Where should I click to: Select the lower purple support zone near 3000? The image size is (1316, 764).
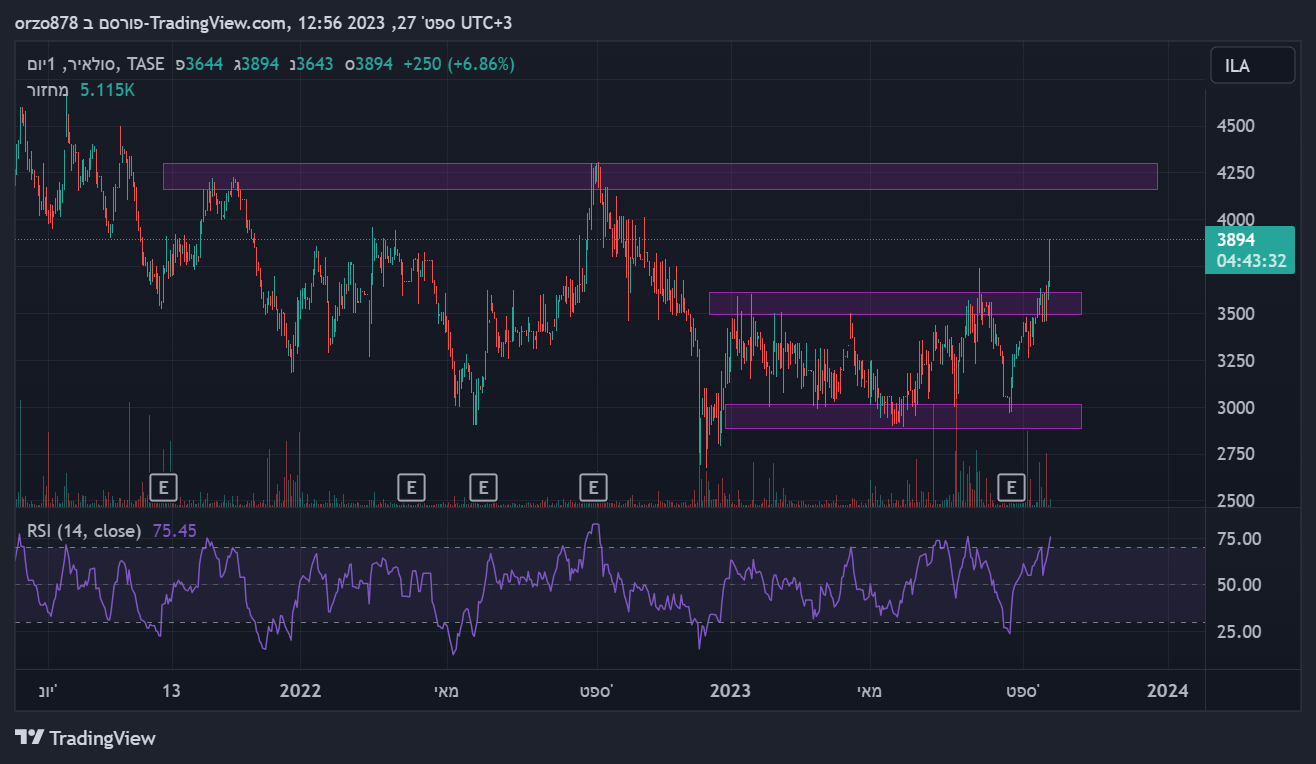(903, 416)
